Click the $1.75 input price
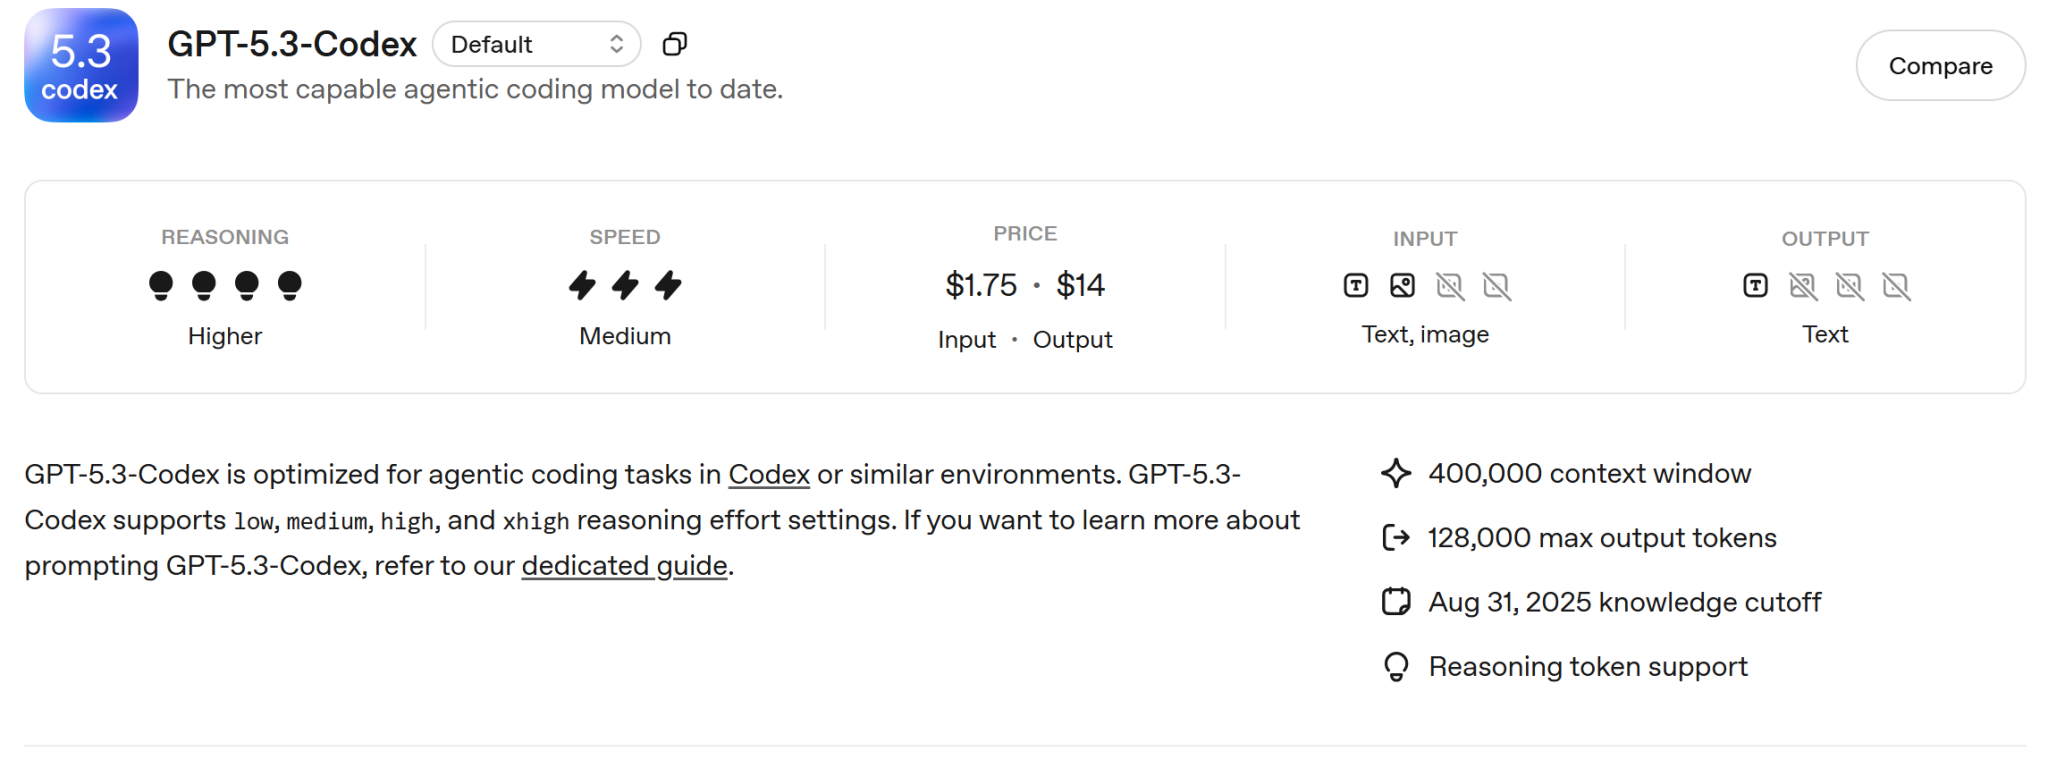 [981, 285]
